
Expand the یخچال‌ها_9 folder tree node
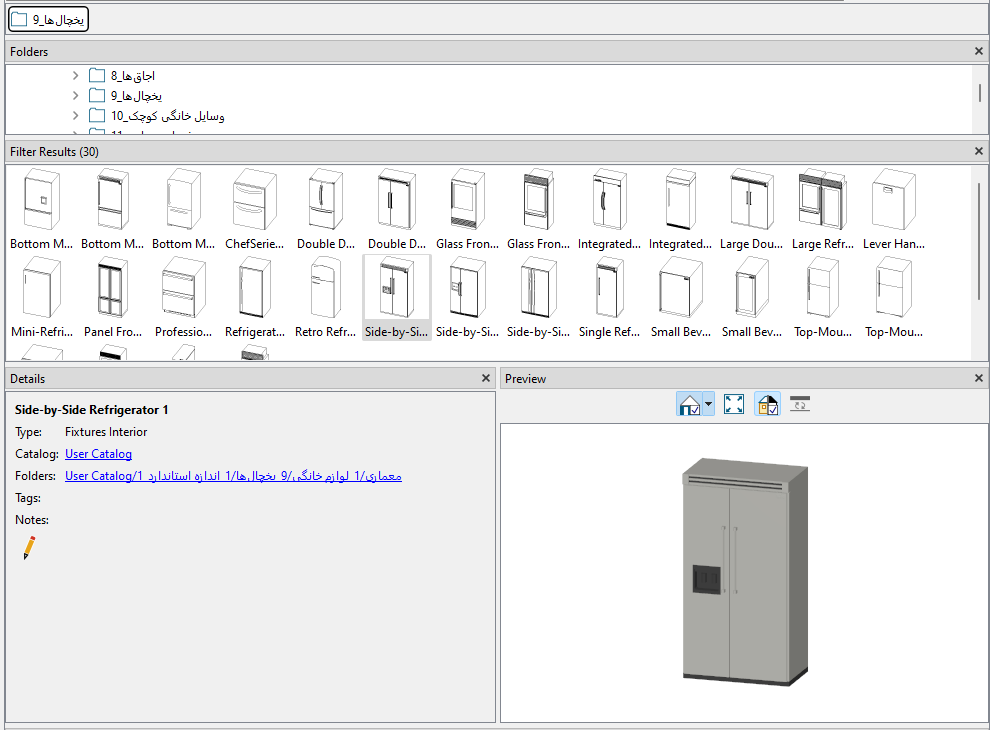[75, 95]
